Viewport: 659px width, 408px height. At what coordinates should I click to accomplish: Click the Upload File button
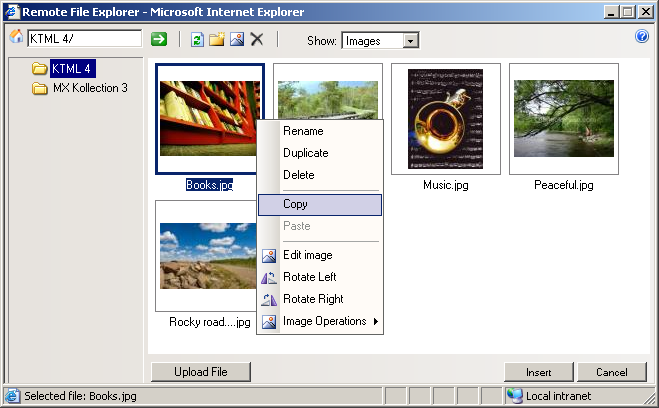pos(201,372)
